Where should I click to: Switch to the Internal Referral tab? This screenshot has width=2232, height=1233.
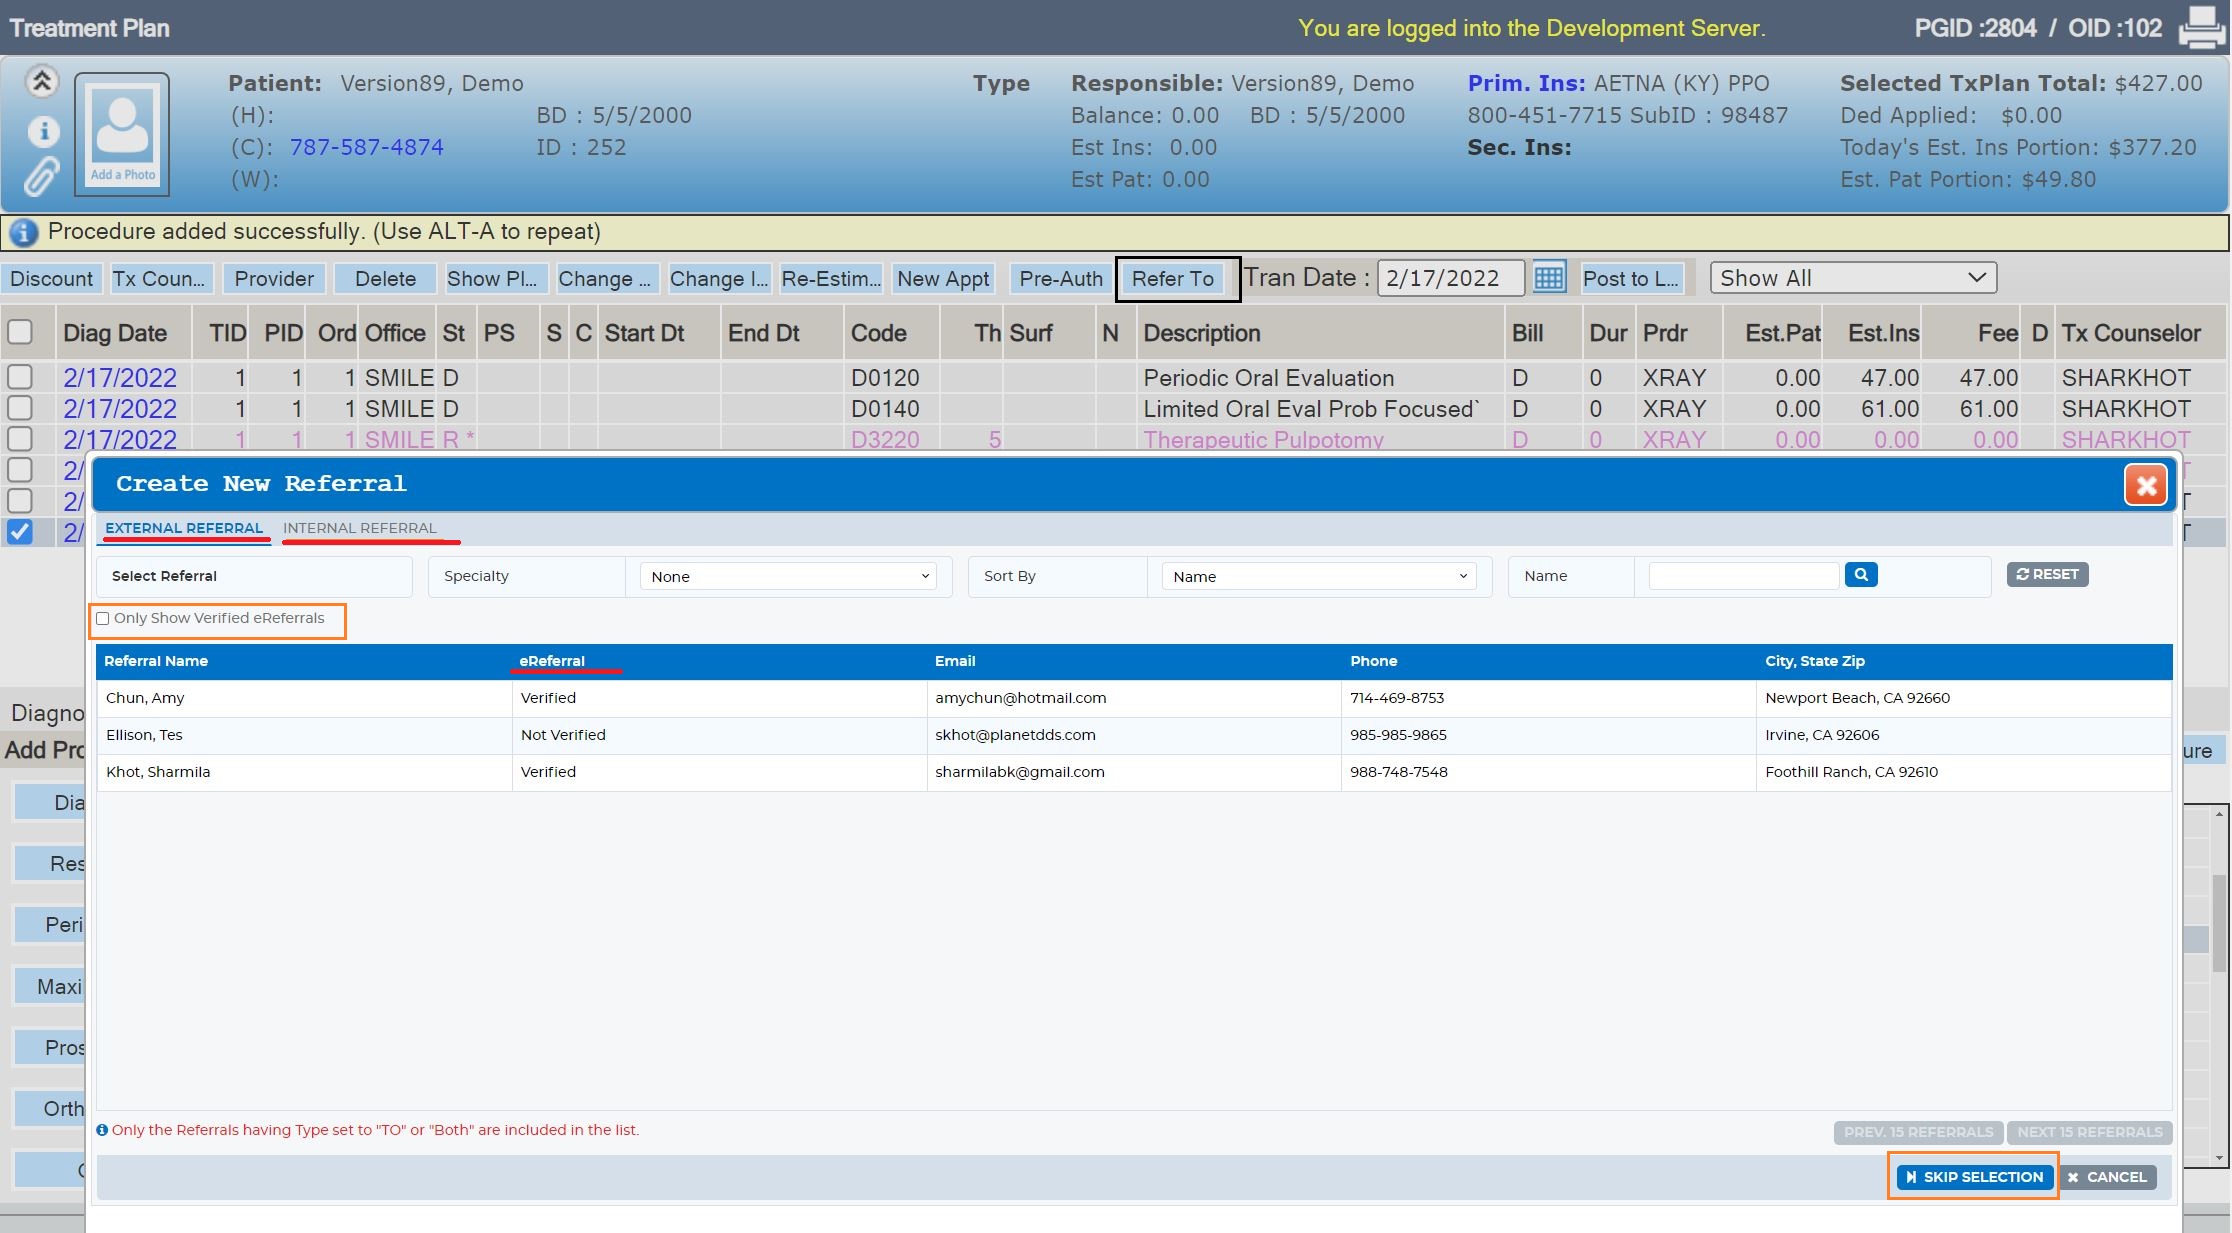[x=360, y=528]
